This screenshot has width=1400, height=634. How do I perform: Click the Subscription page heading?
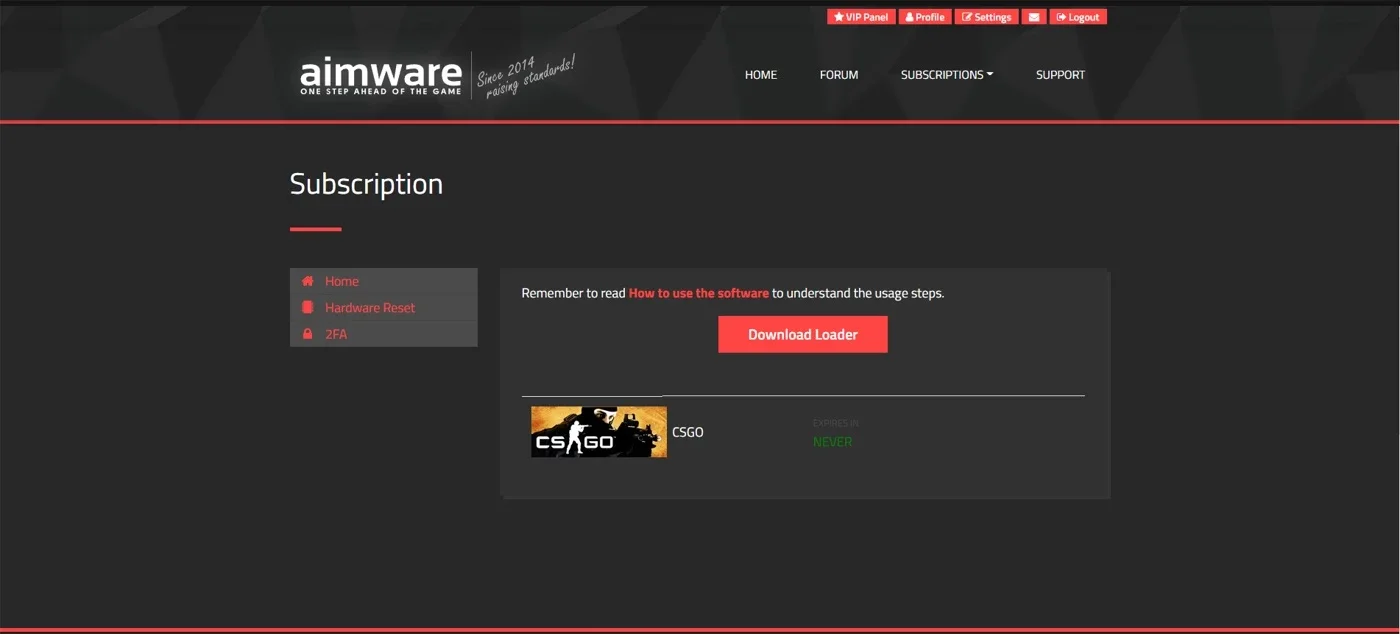(366, 184)
